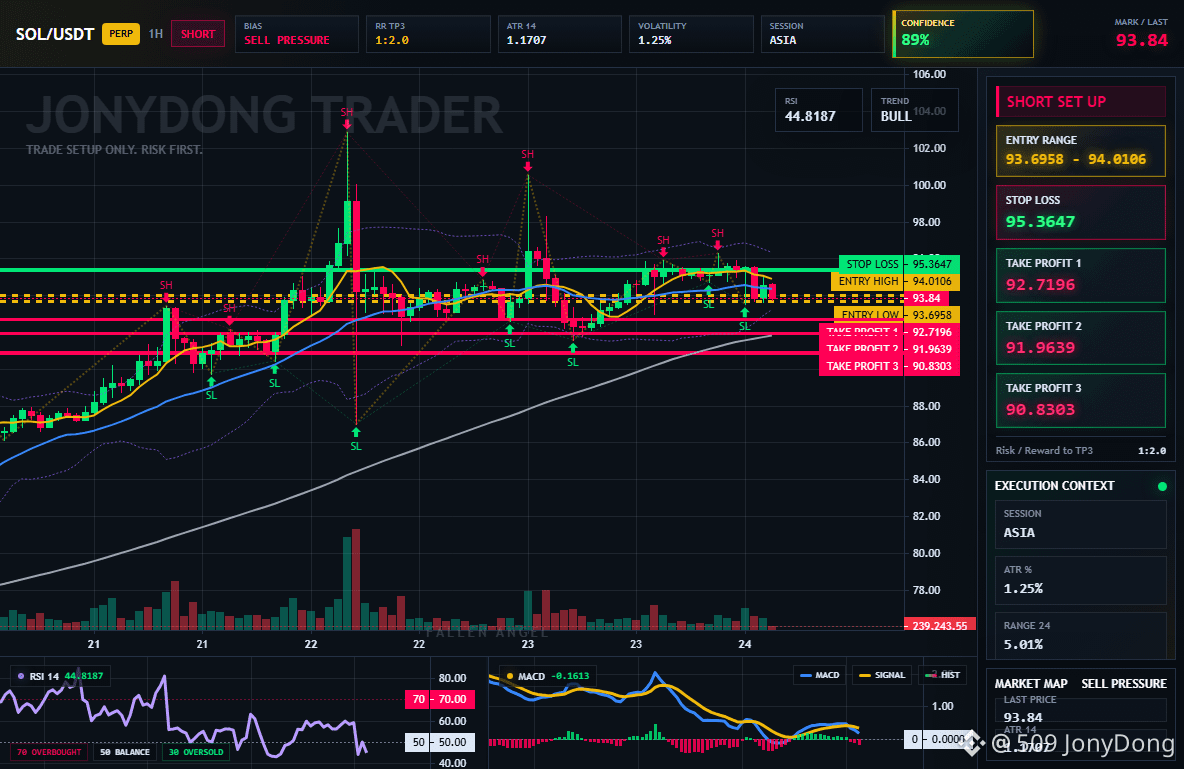Click the Last Price 93.84 field
Screen dimensions: 1184x769
[1081, 709]
